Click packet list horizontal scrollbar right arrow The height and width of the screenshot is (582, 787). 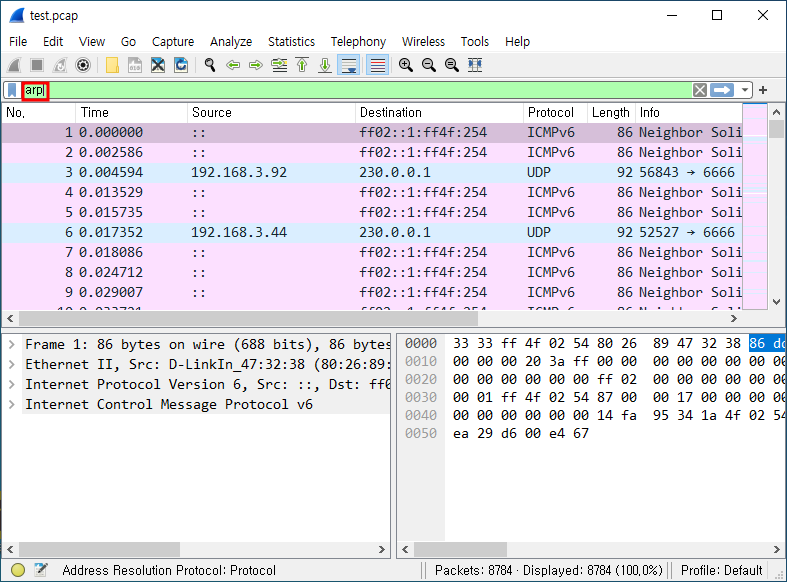click(734, 319)
